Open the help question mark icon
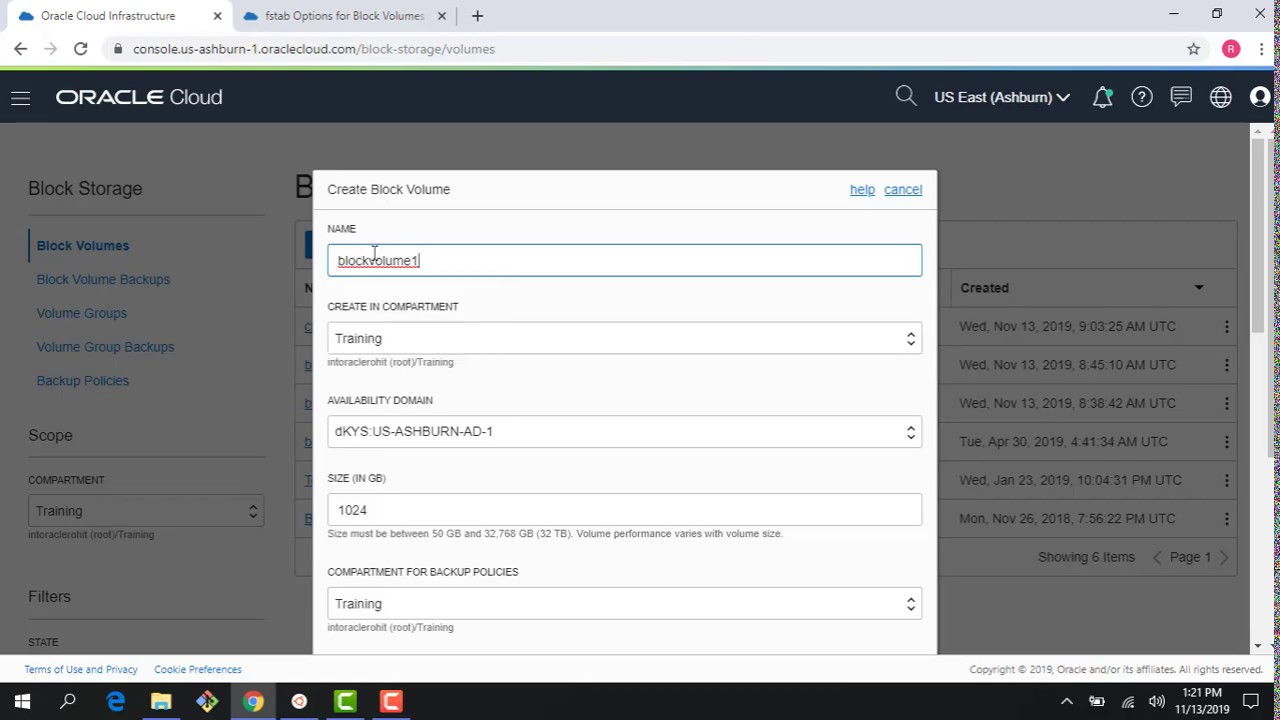The width and height of the screenshot is (1280, 720). [x=1141, y=97]
